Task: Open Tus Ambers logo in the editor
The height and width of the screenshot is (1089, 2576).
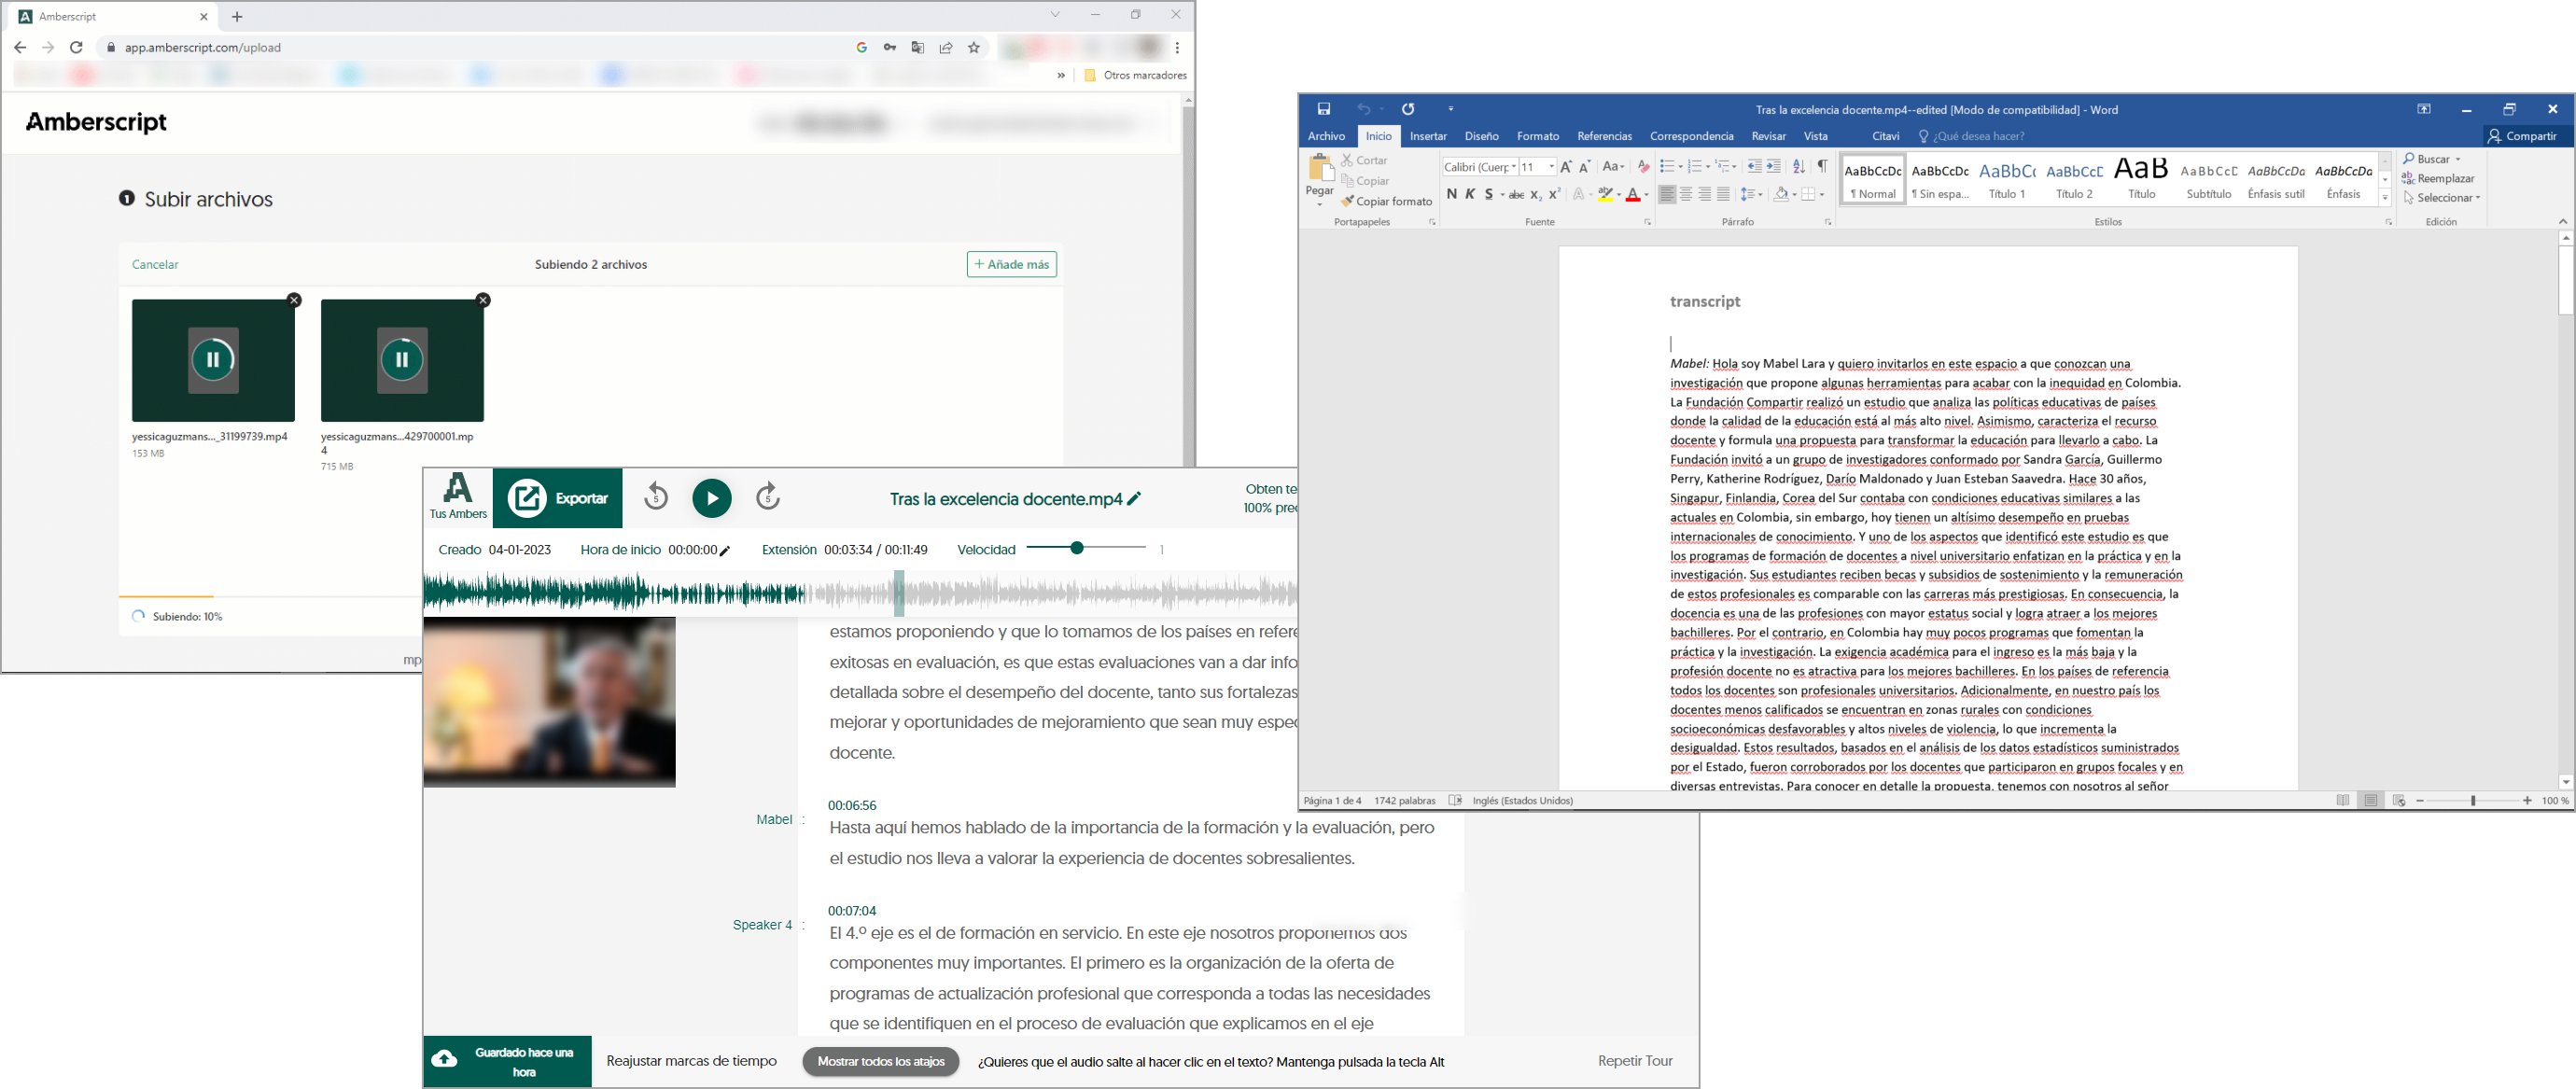Action: 458,496
